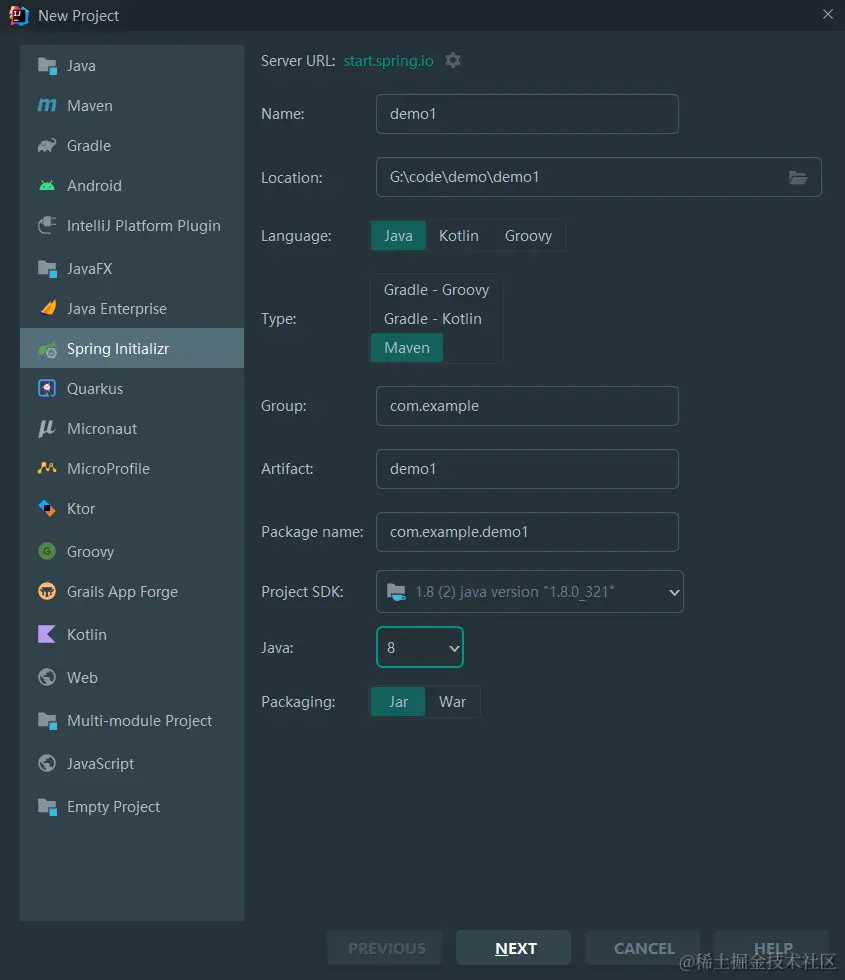Browse for location with folder icon
Image resolution: width=845 pixels, height=980 pixels.
pos(797,177)
